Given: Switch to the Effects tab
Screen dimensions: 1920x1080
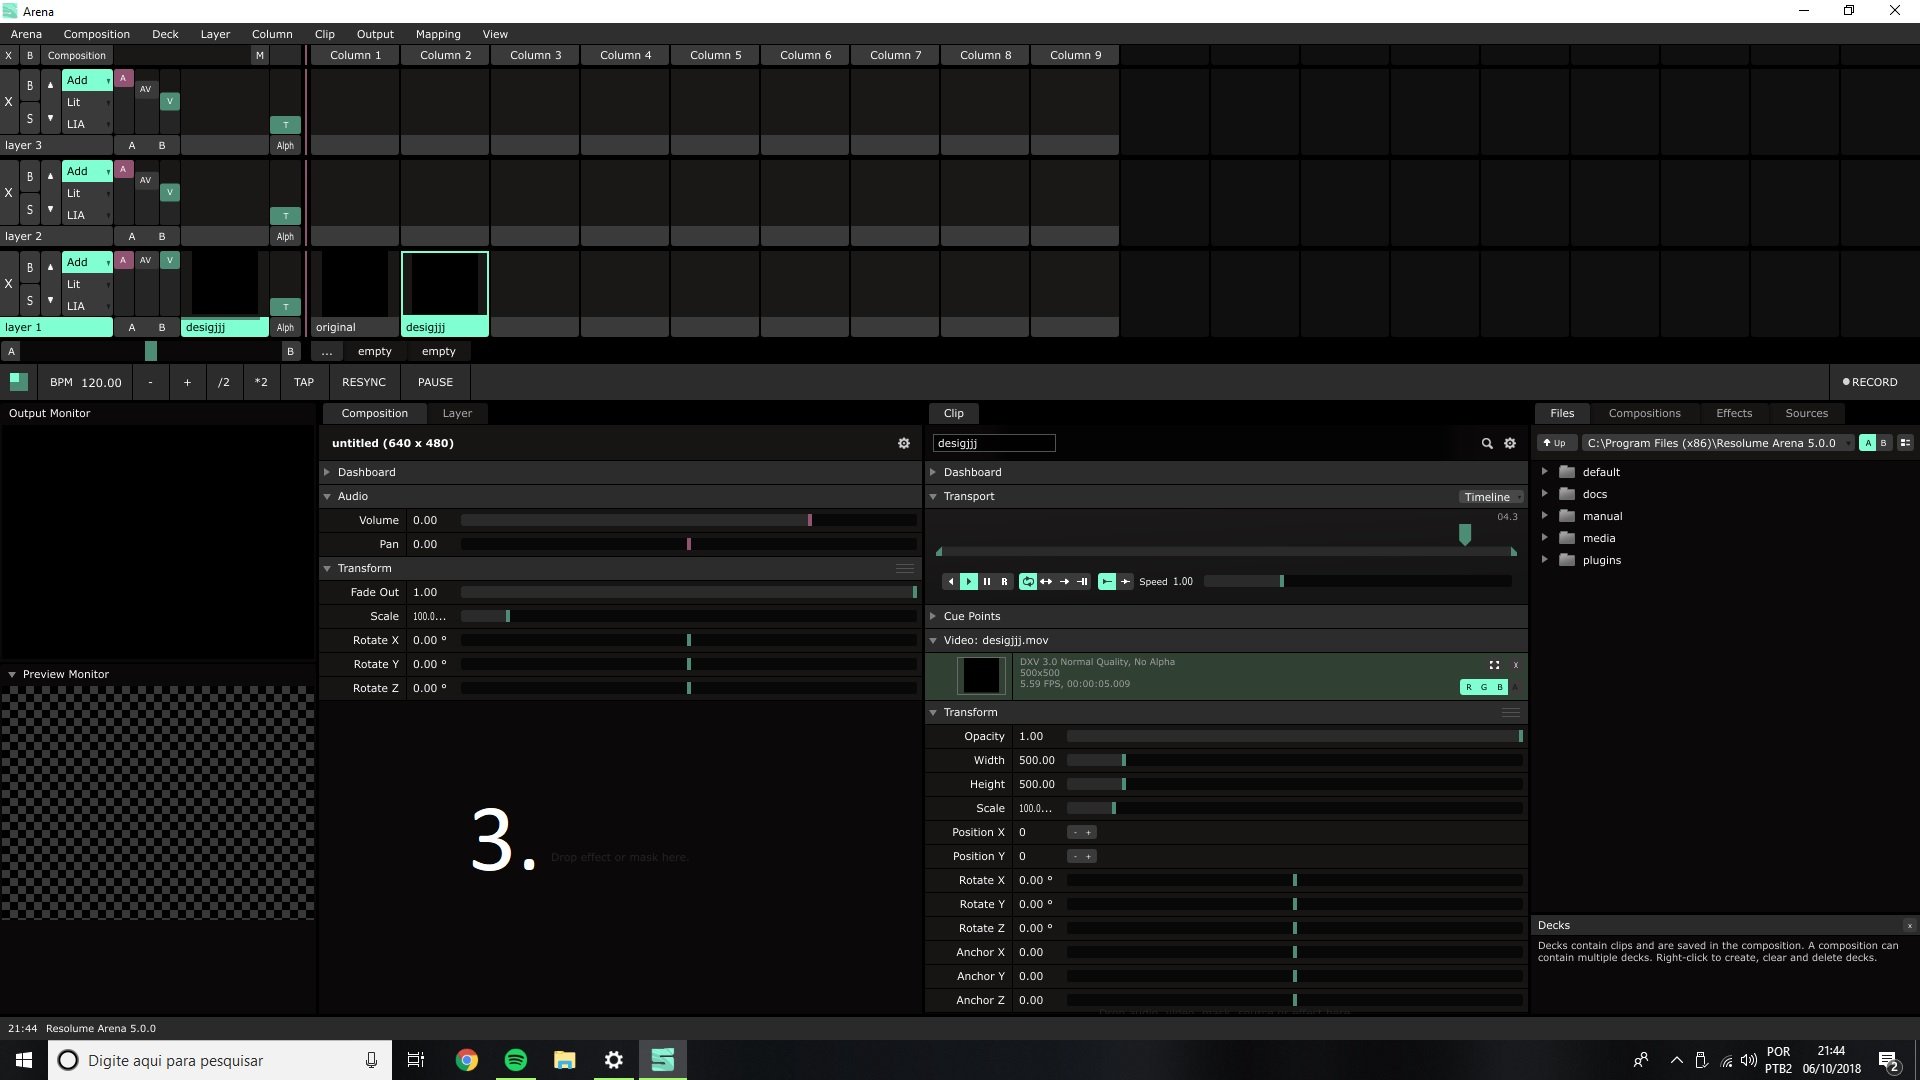Looking at the screenshot, I should [1733, 413].
